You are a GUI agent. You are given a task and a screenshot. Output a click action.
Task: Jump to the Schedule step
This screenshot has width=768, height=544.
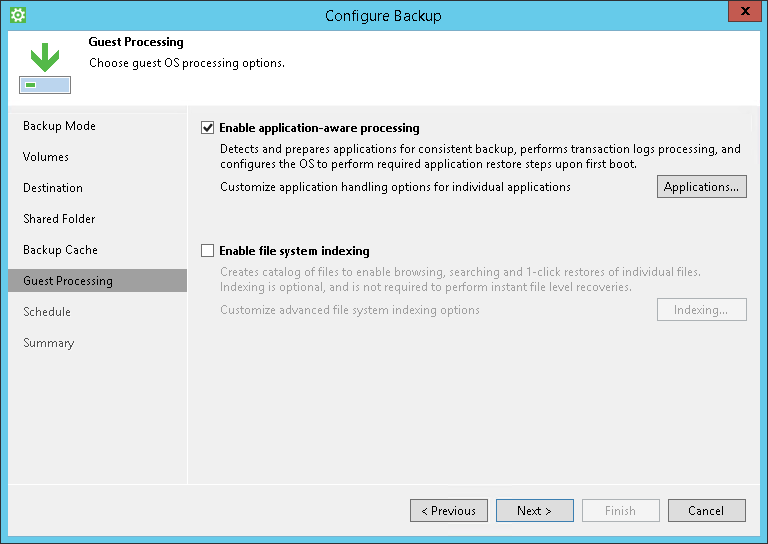pos(47,312)
